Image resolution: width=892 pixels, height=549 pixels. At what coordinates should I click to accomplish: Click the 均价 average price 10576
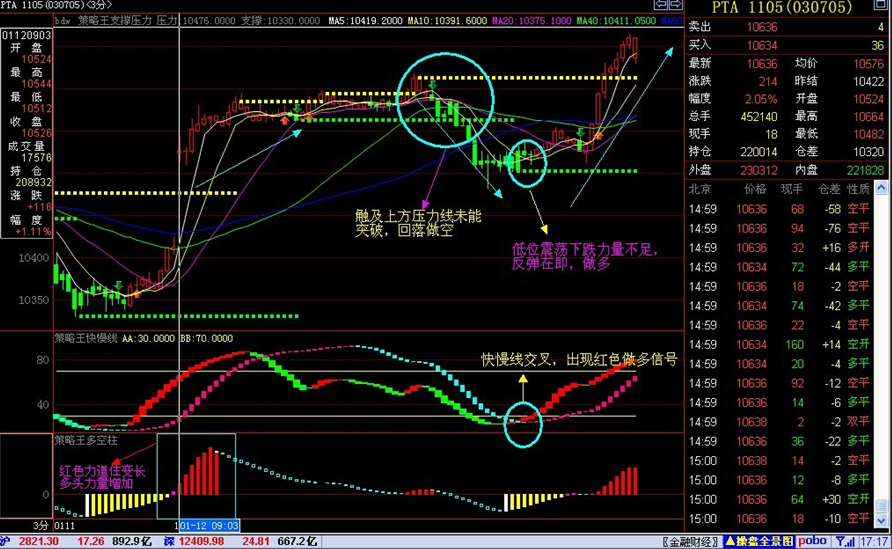(868, 64)
